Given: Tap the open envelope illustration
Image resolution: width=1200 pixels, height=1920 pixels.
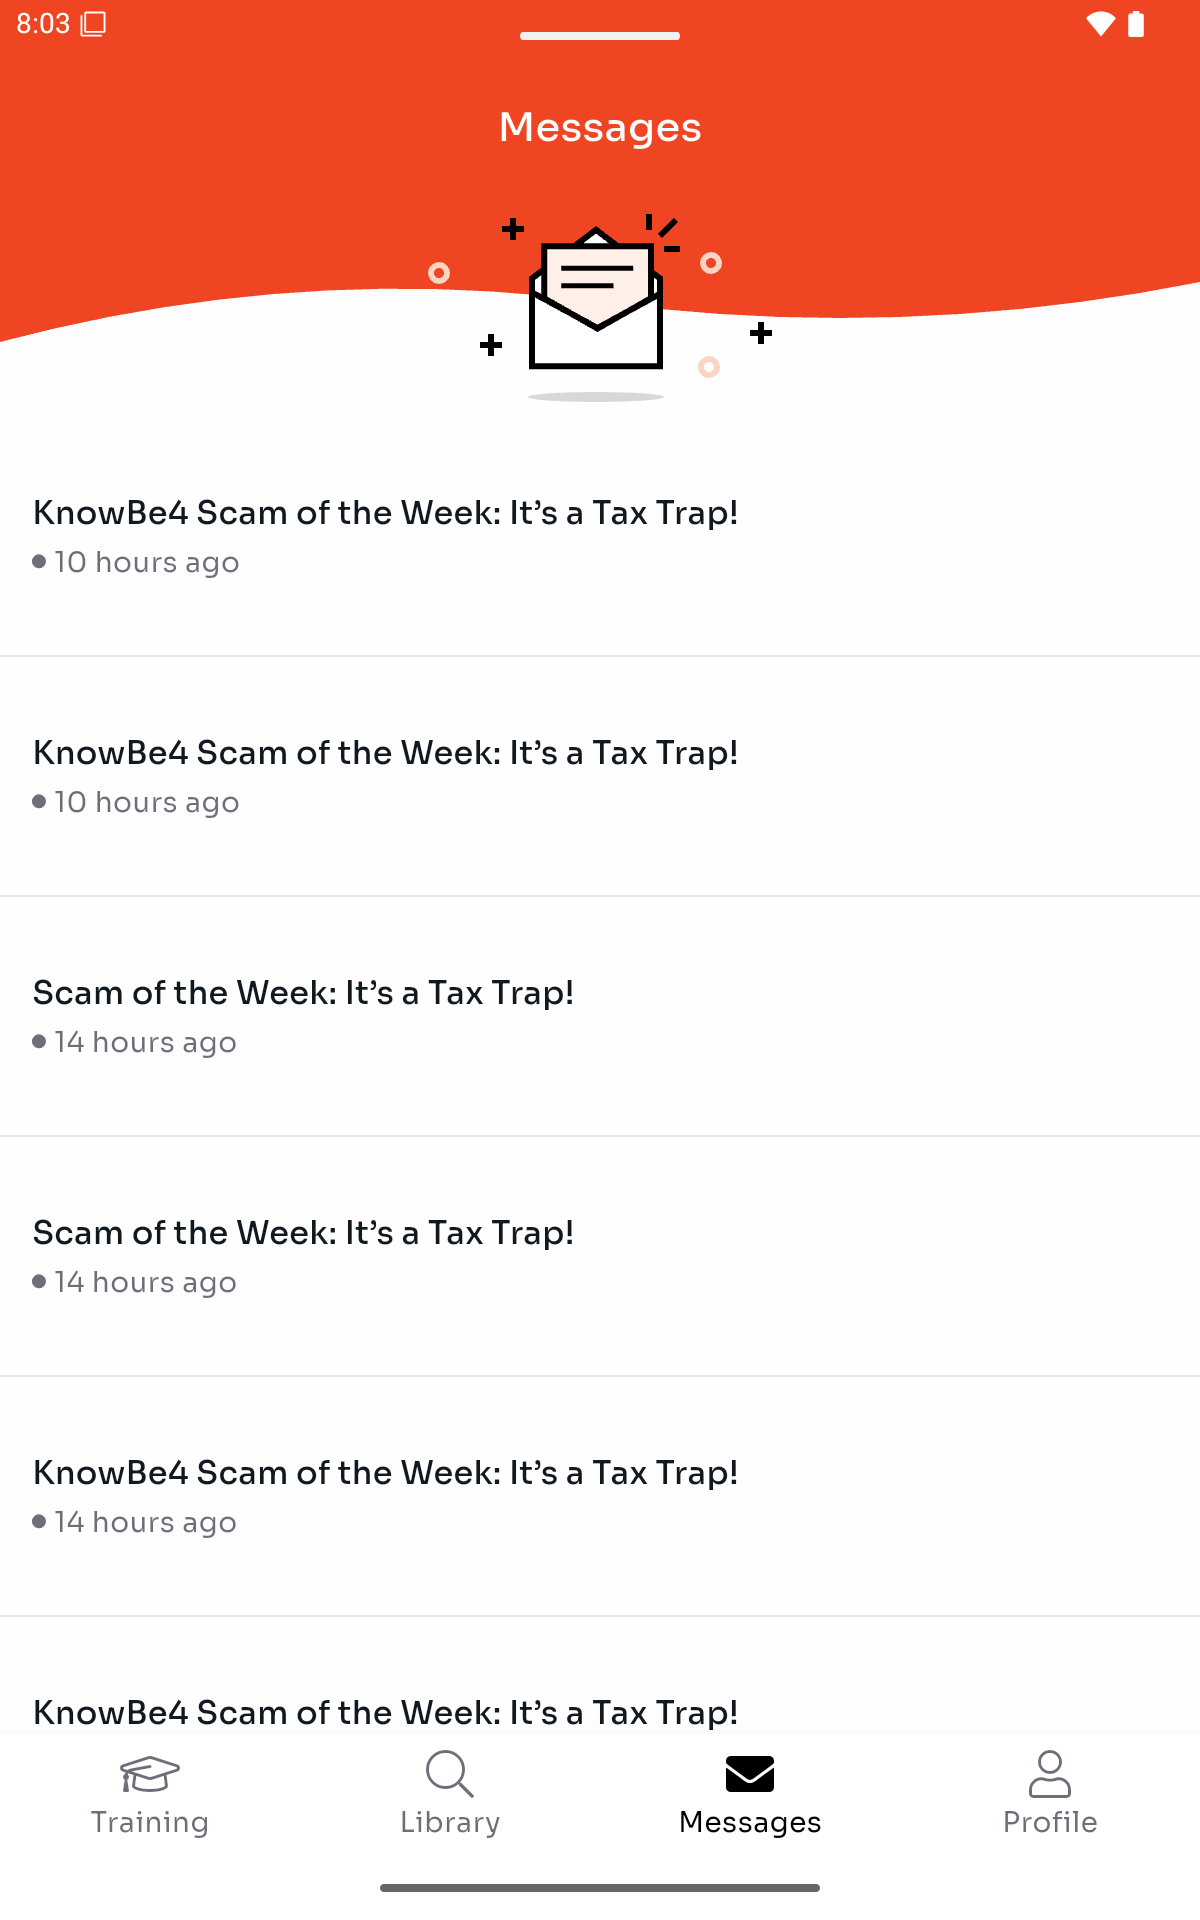Looking at the screenshot, I should pyautogui.click(x=596, y=300).
